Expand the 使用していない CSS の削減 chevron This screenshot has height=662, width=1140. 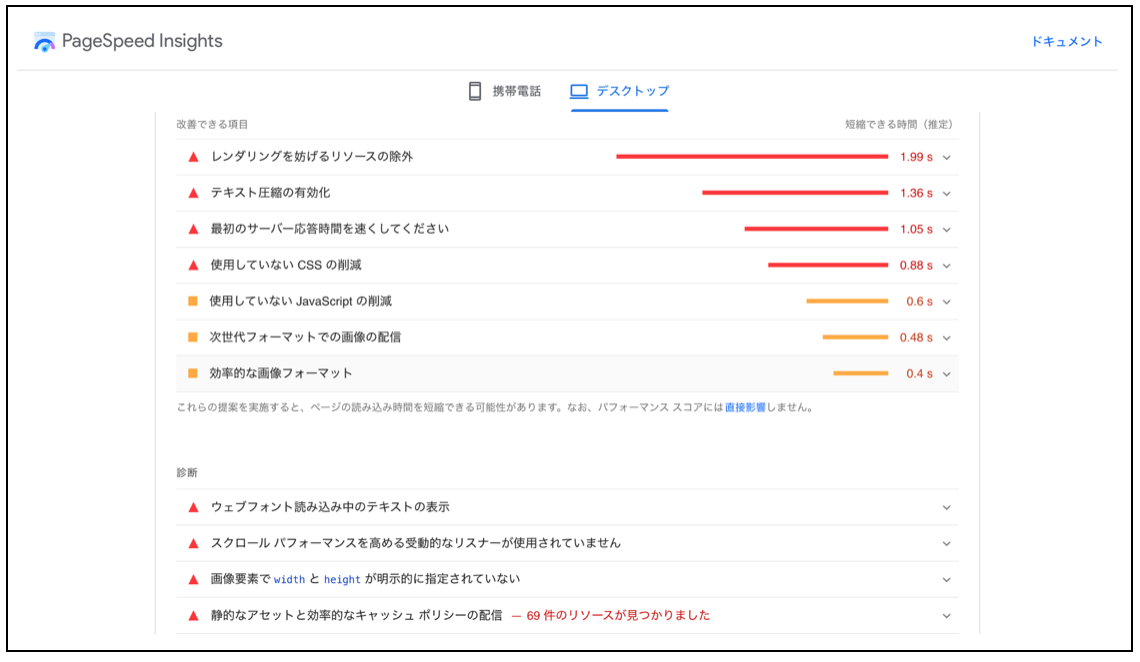(946, 265)
